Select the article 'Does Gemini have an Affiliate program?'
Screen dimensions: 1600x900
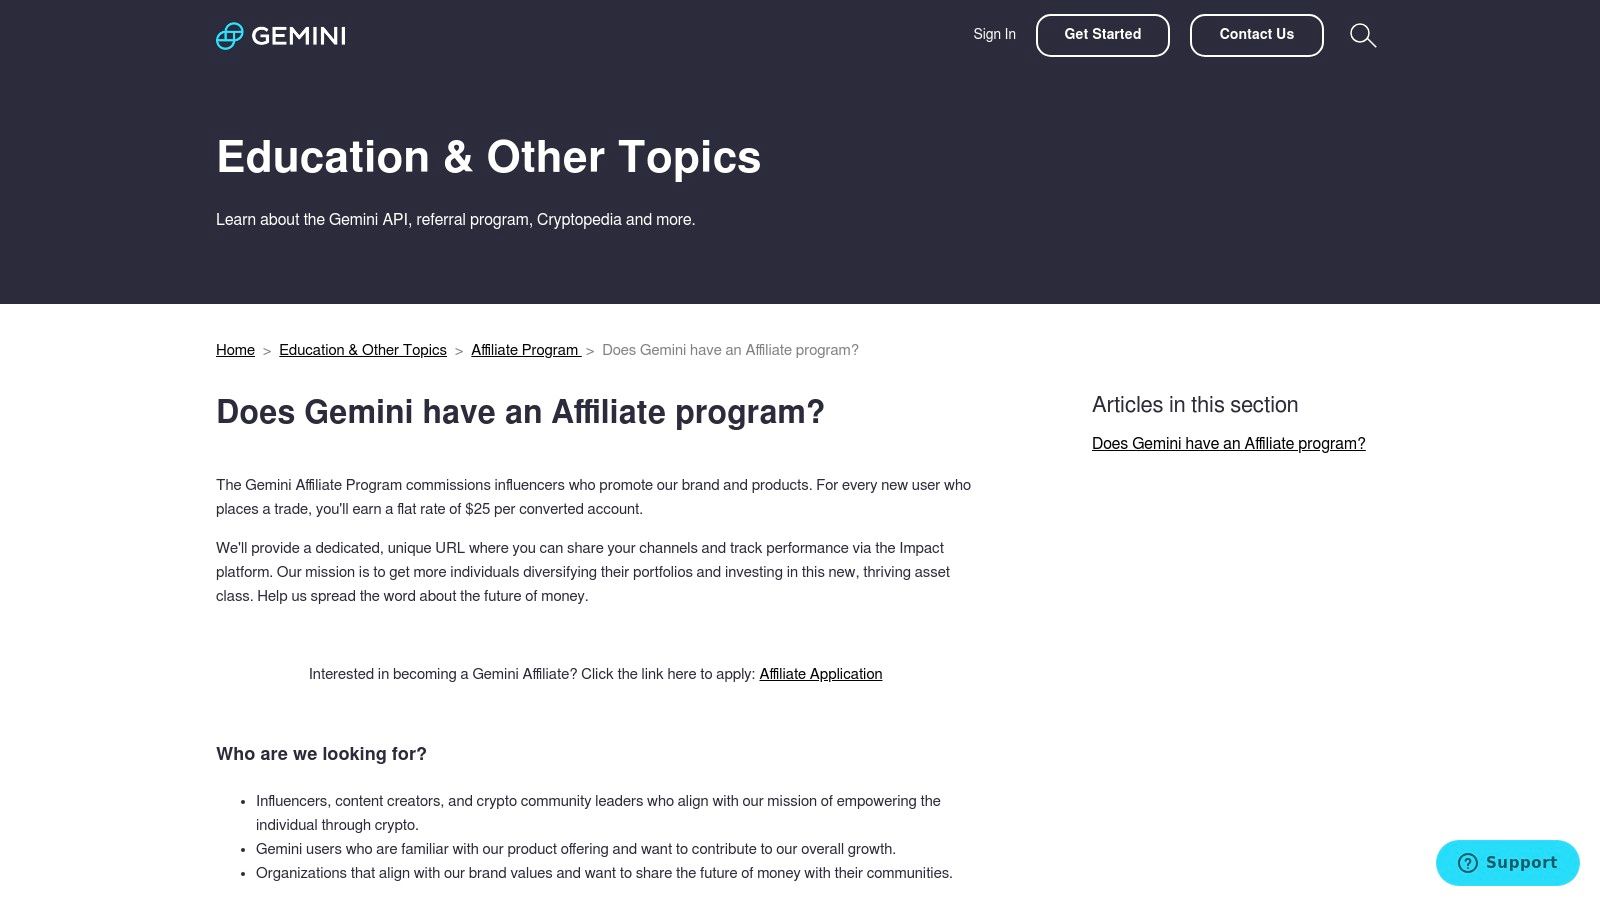click(1229, 443)
